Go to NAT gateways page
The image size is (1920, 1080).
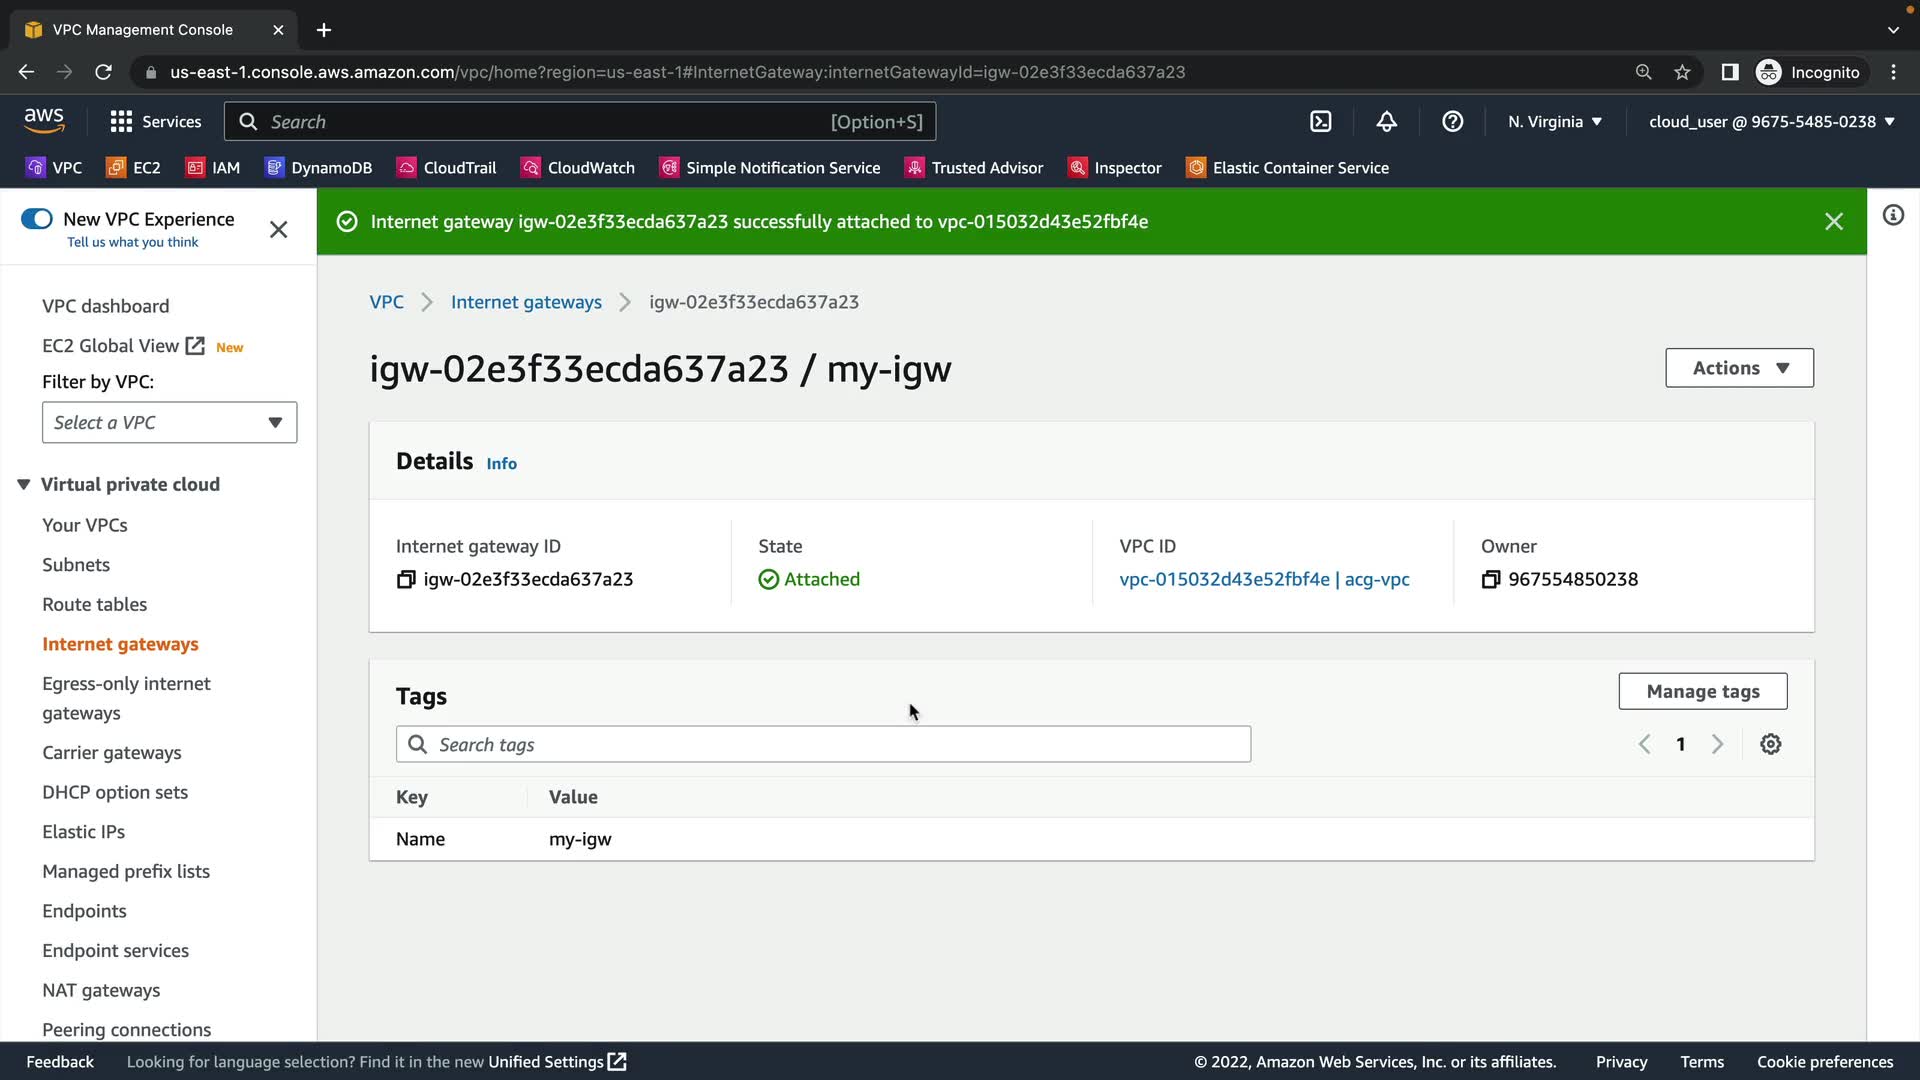click(101, 990)
